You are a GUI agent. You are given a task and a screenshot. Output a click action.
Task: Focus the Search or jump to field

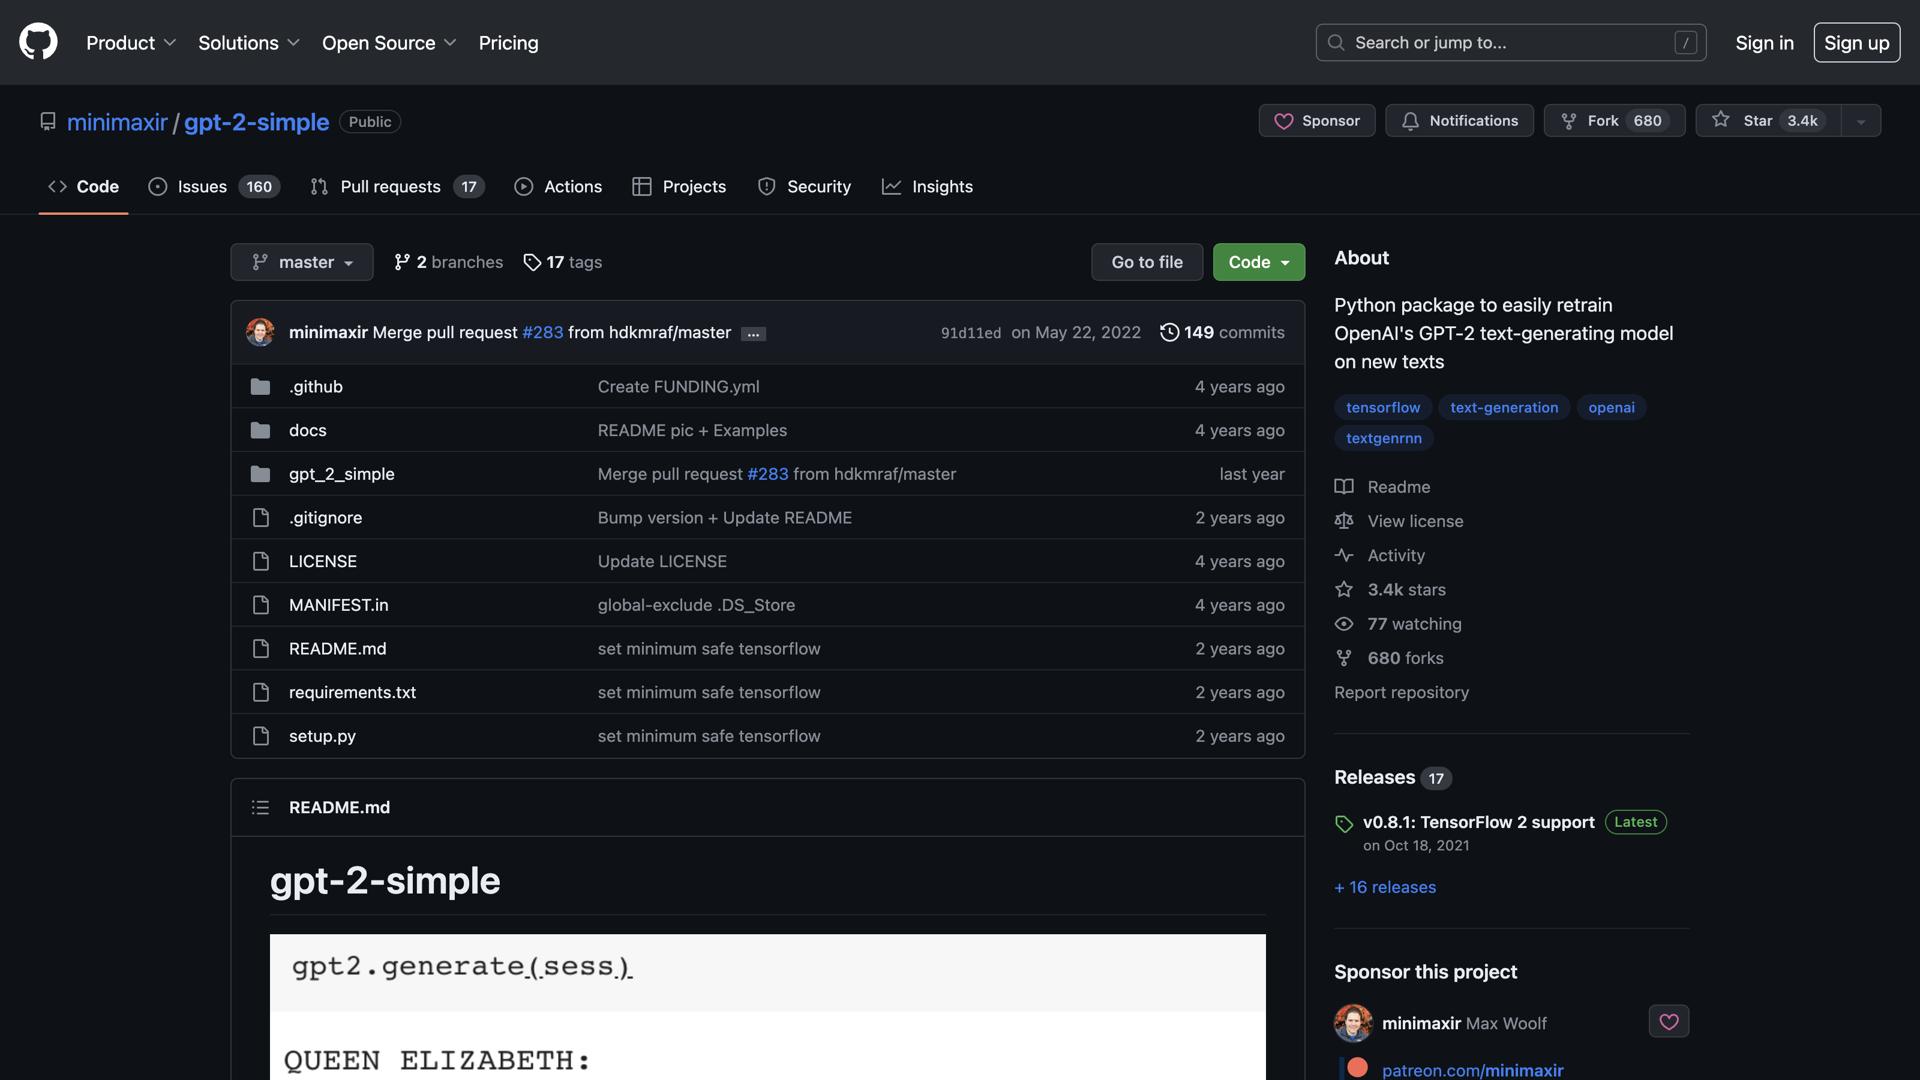[x=1510, y=42]
